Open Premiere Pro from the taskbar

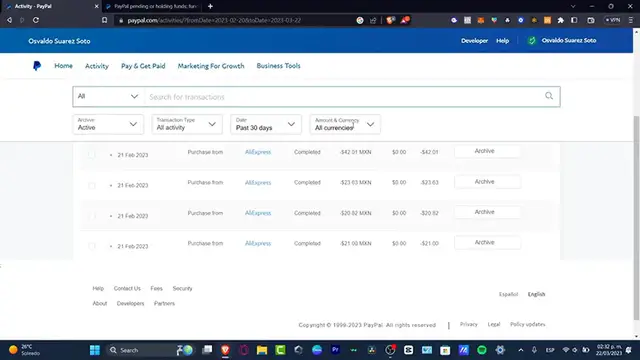(335, 350)
